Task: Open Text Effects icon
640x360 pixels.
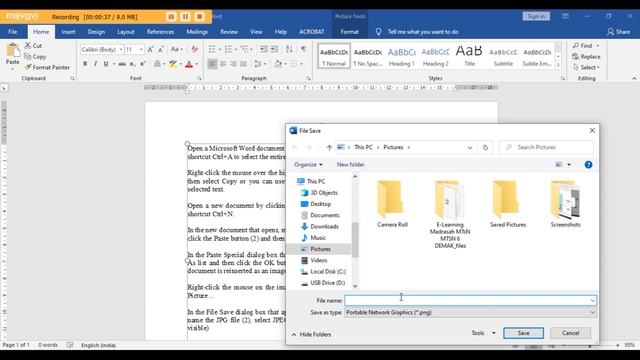Action: 157,64
